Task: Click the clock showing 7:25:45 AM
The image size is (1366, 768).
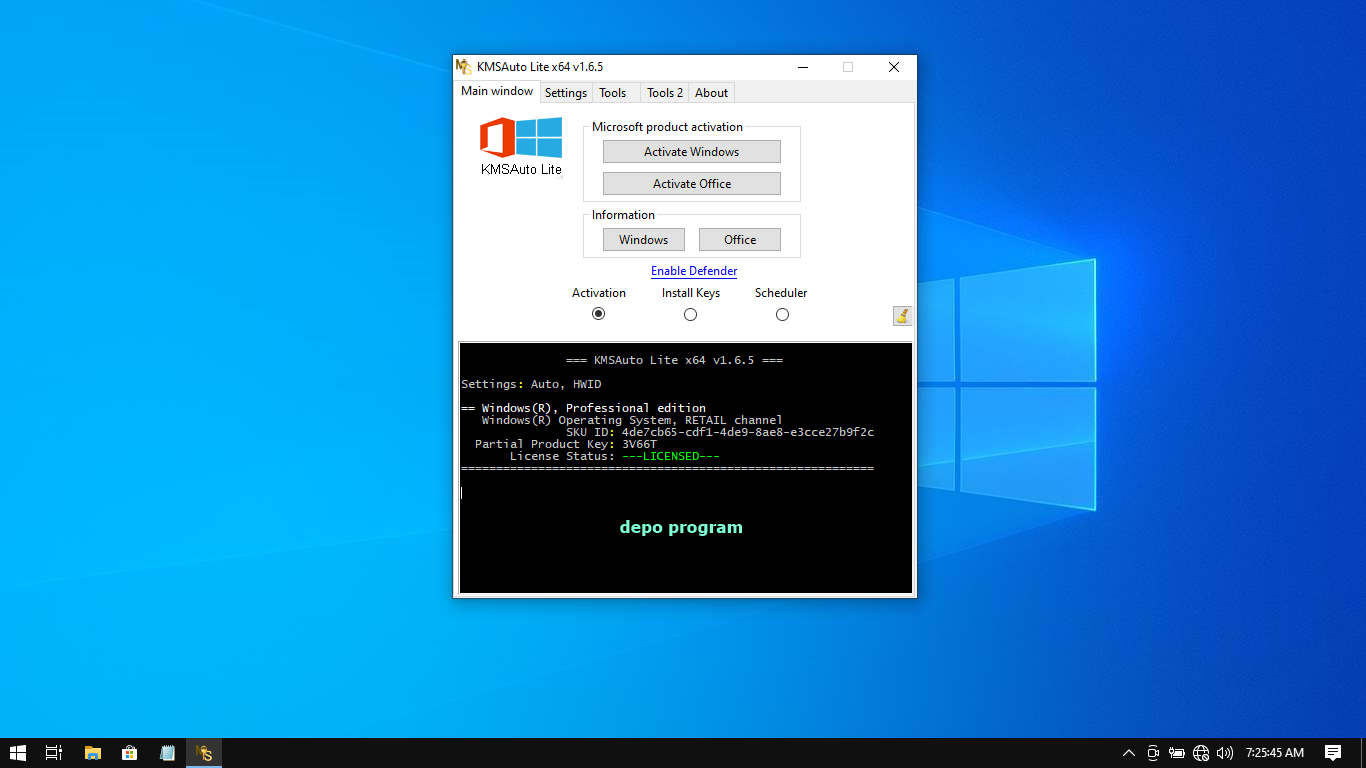Action: (1275, 753)
